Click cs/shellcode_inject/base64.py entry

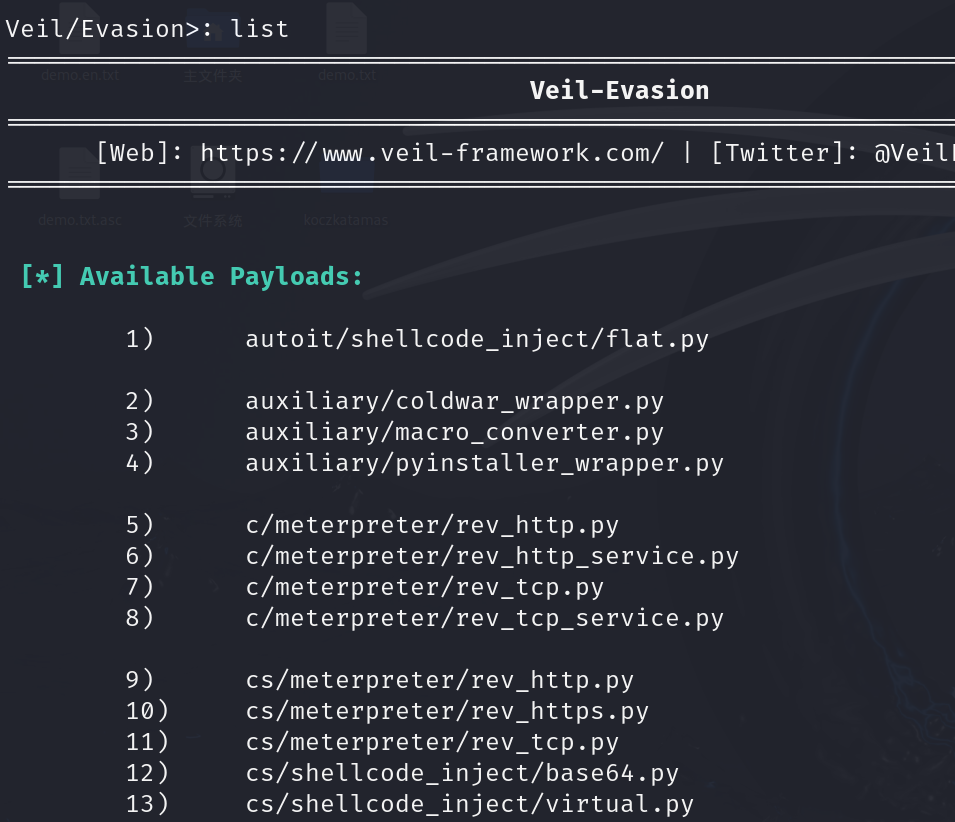click(462, 773)
